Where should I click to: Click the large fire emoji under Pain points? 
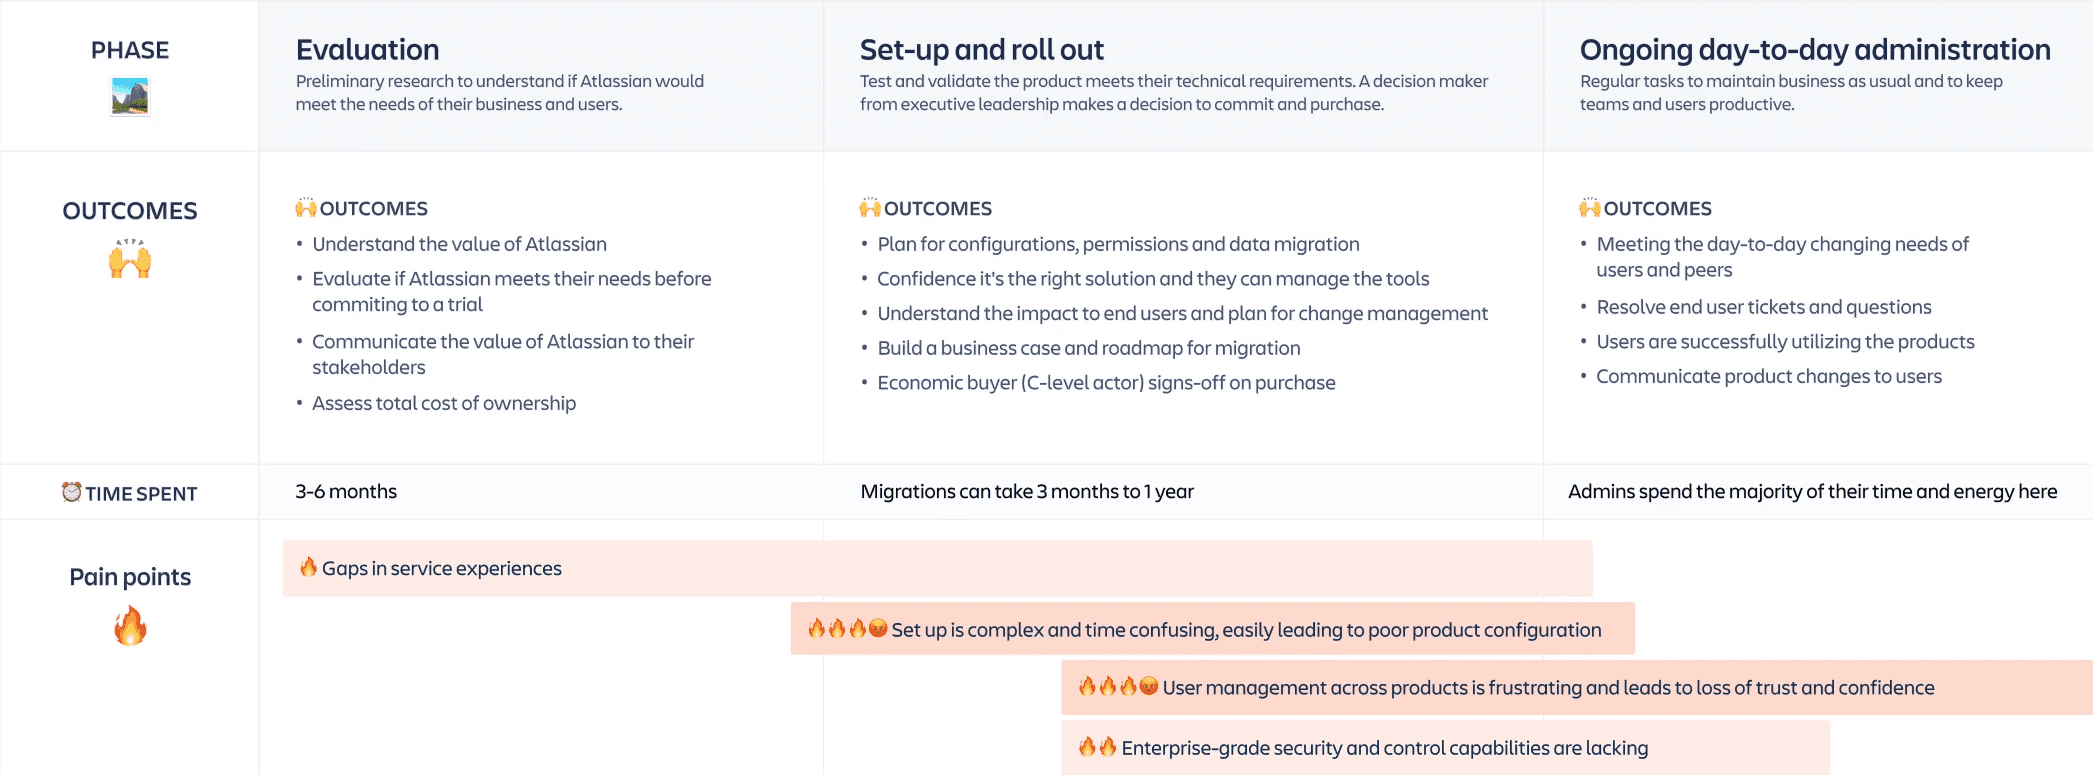coord(130,626)
